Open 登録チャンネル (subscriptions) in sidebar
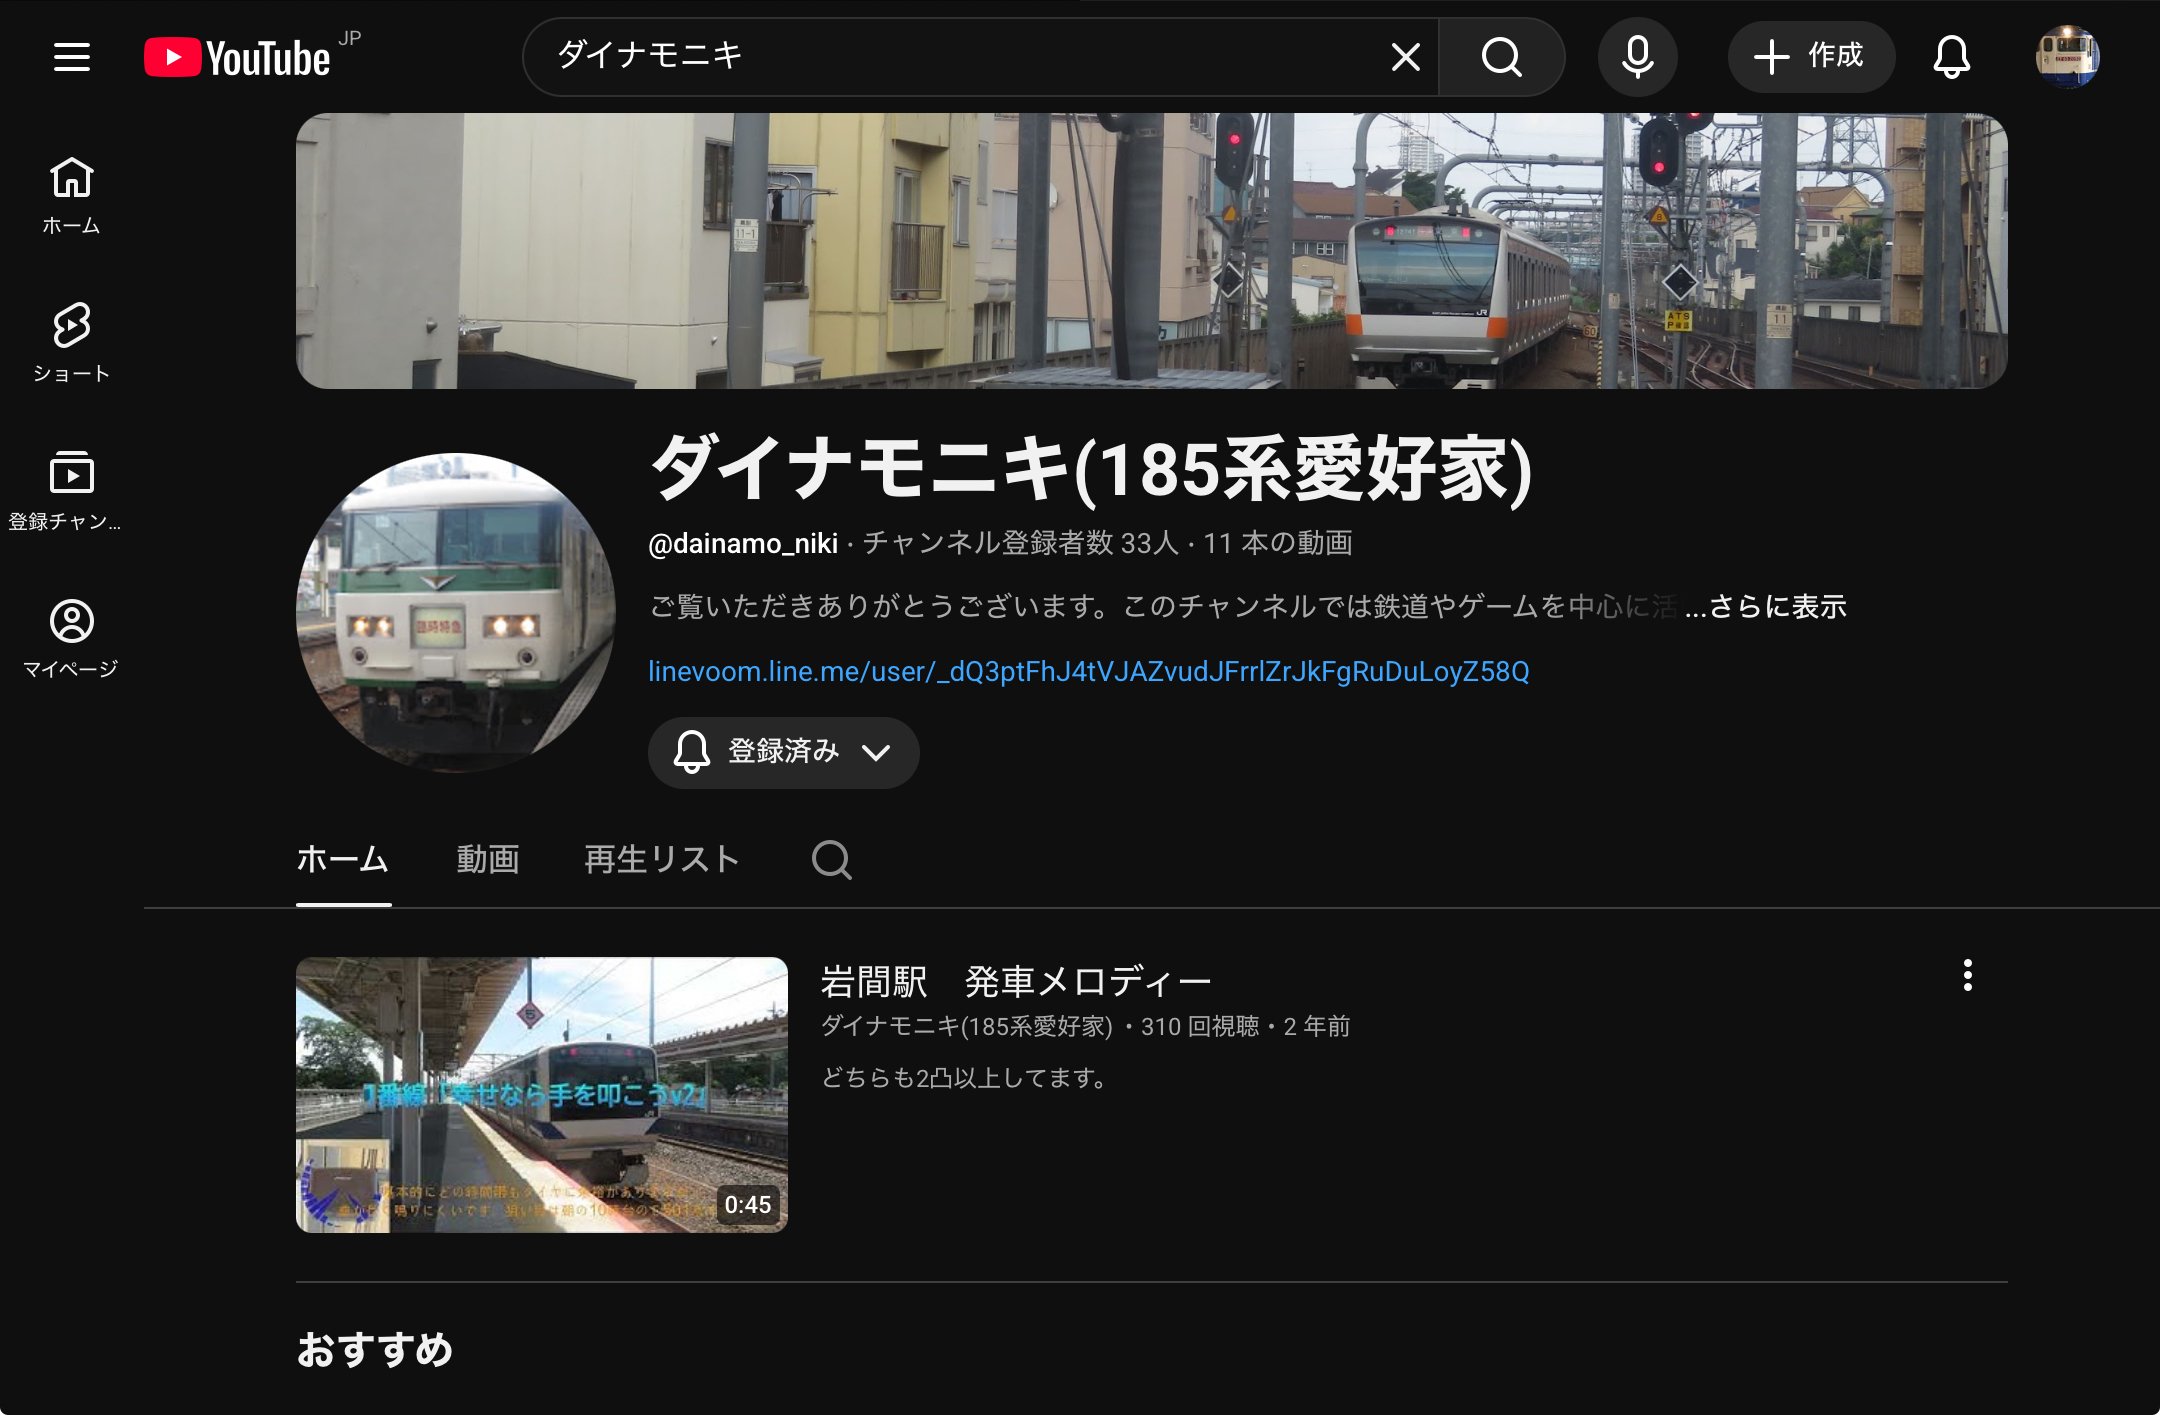Viewport: 2160px width, 1415px height. click(x=71, y=487)
